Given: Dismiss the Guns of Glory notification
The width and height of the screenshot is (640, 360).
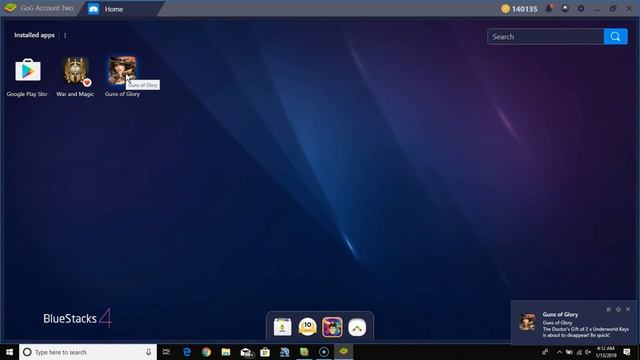Looking at the screenshot, I should coord(628,309).
